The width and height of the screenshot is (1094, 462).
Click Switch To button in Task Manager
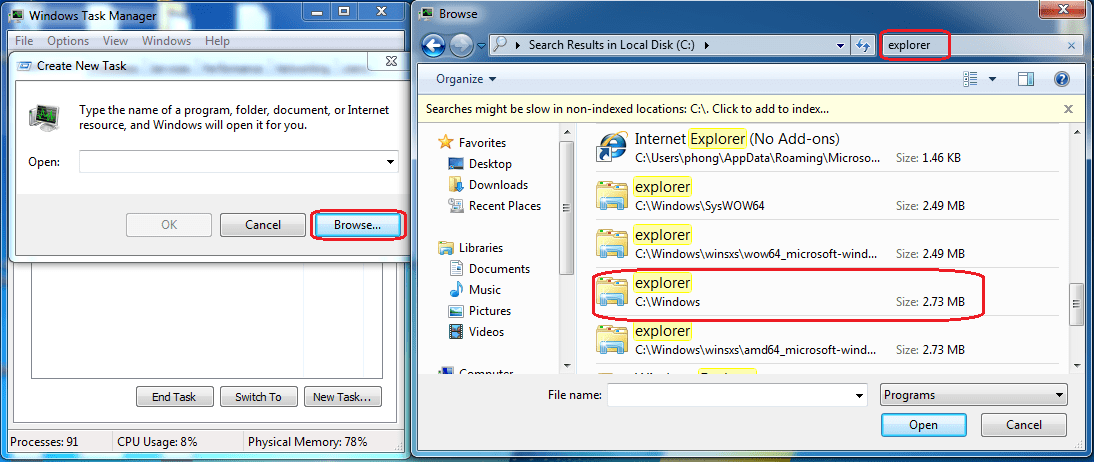click(258, 397)
